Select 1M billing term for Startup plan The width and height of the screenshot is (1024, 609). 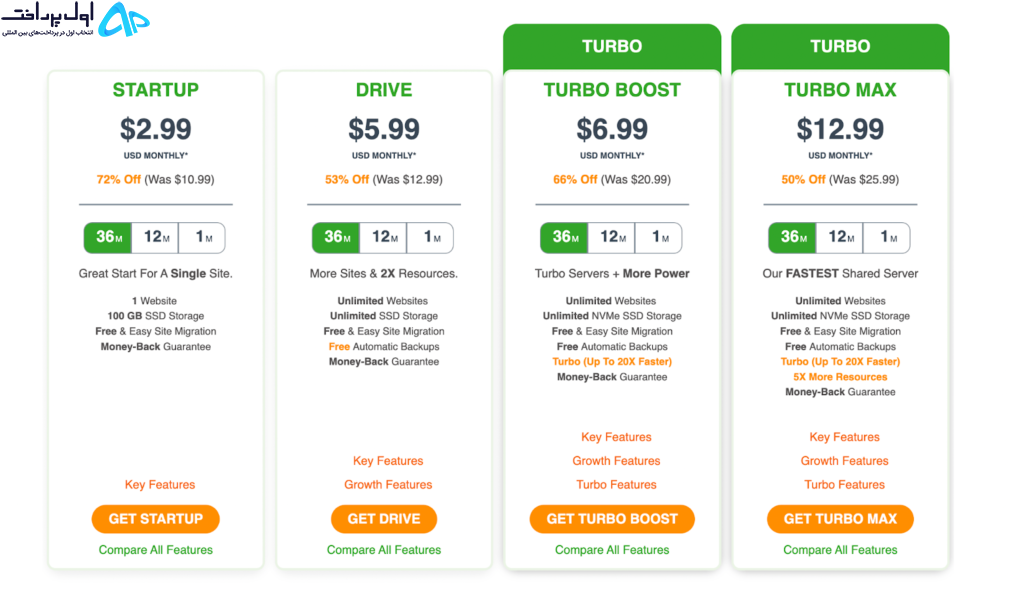click(202, 238)
